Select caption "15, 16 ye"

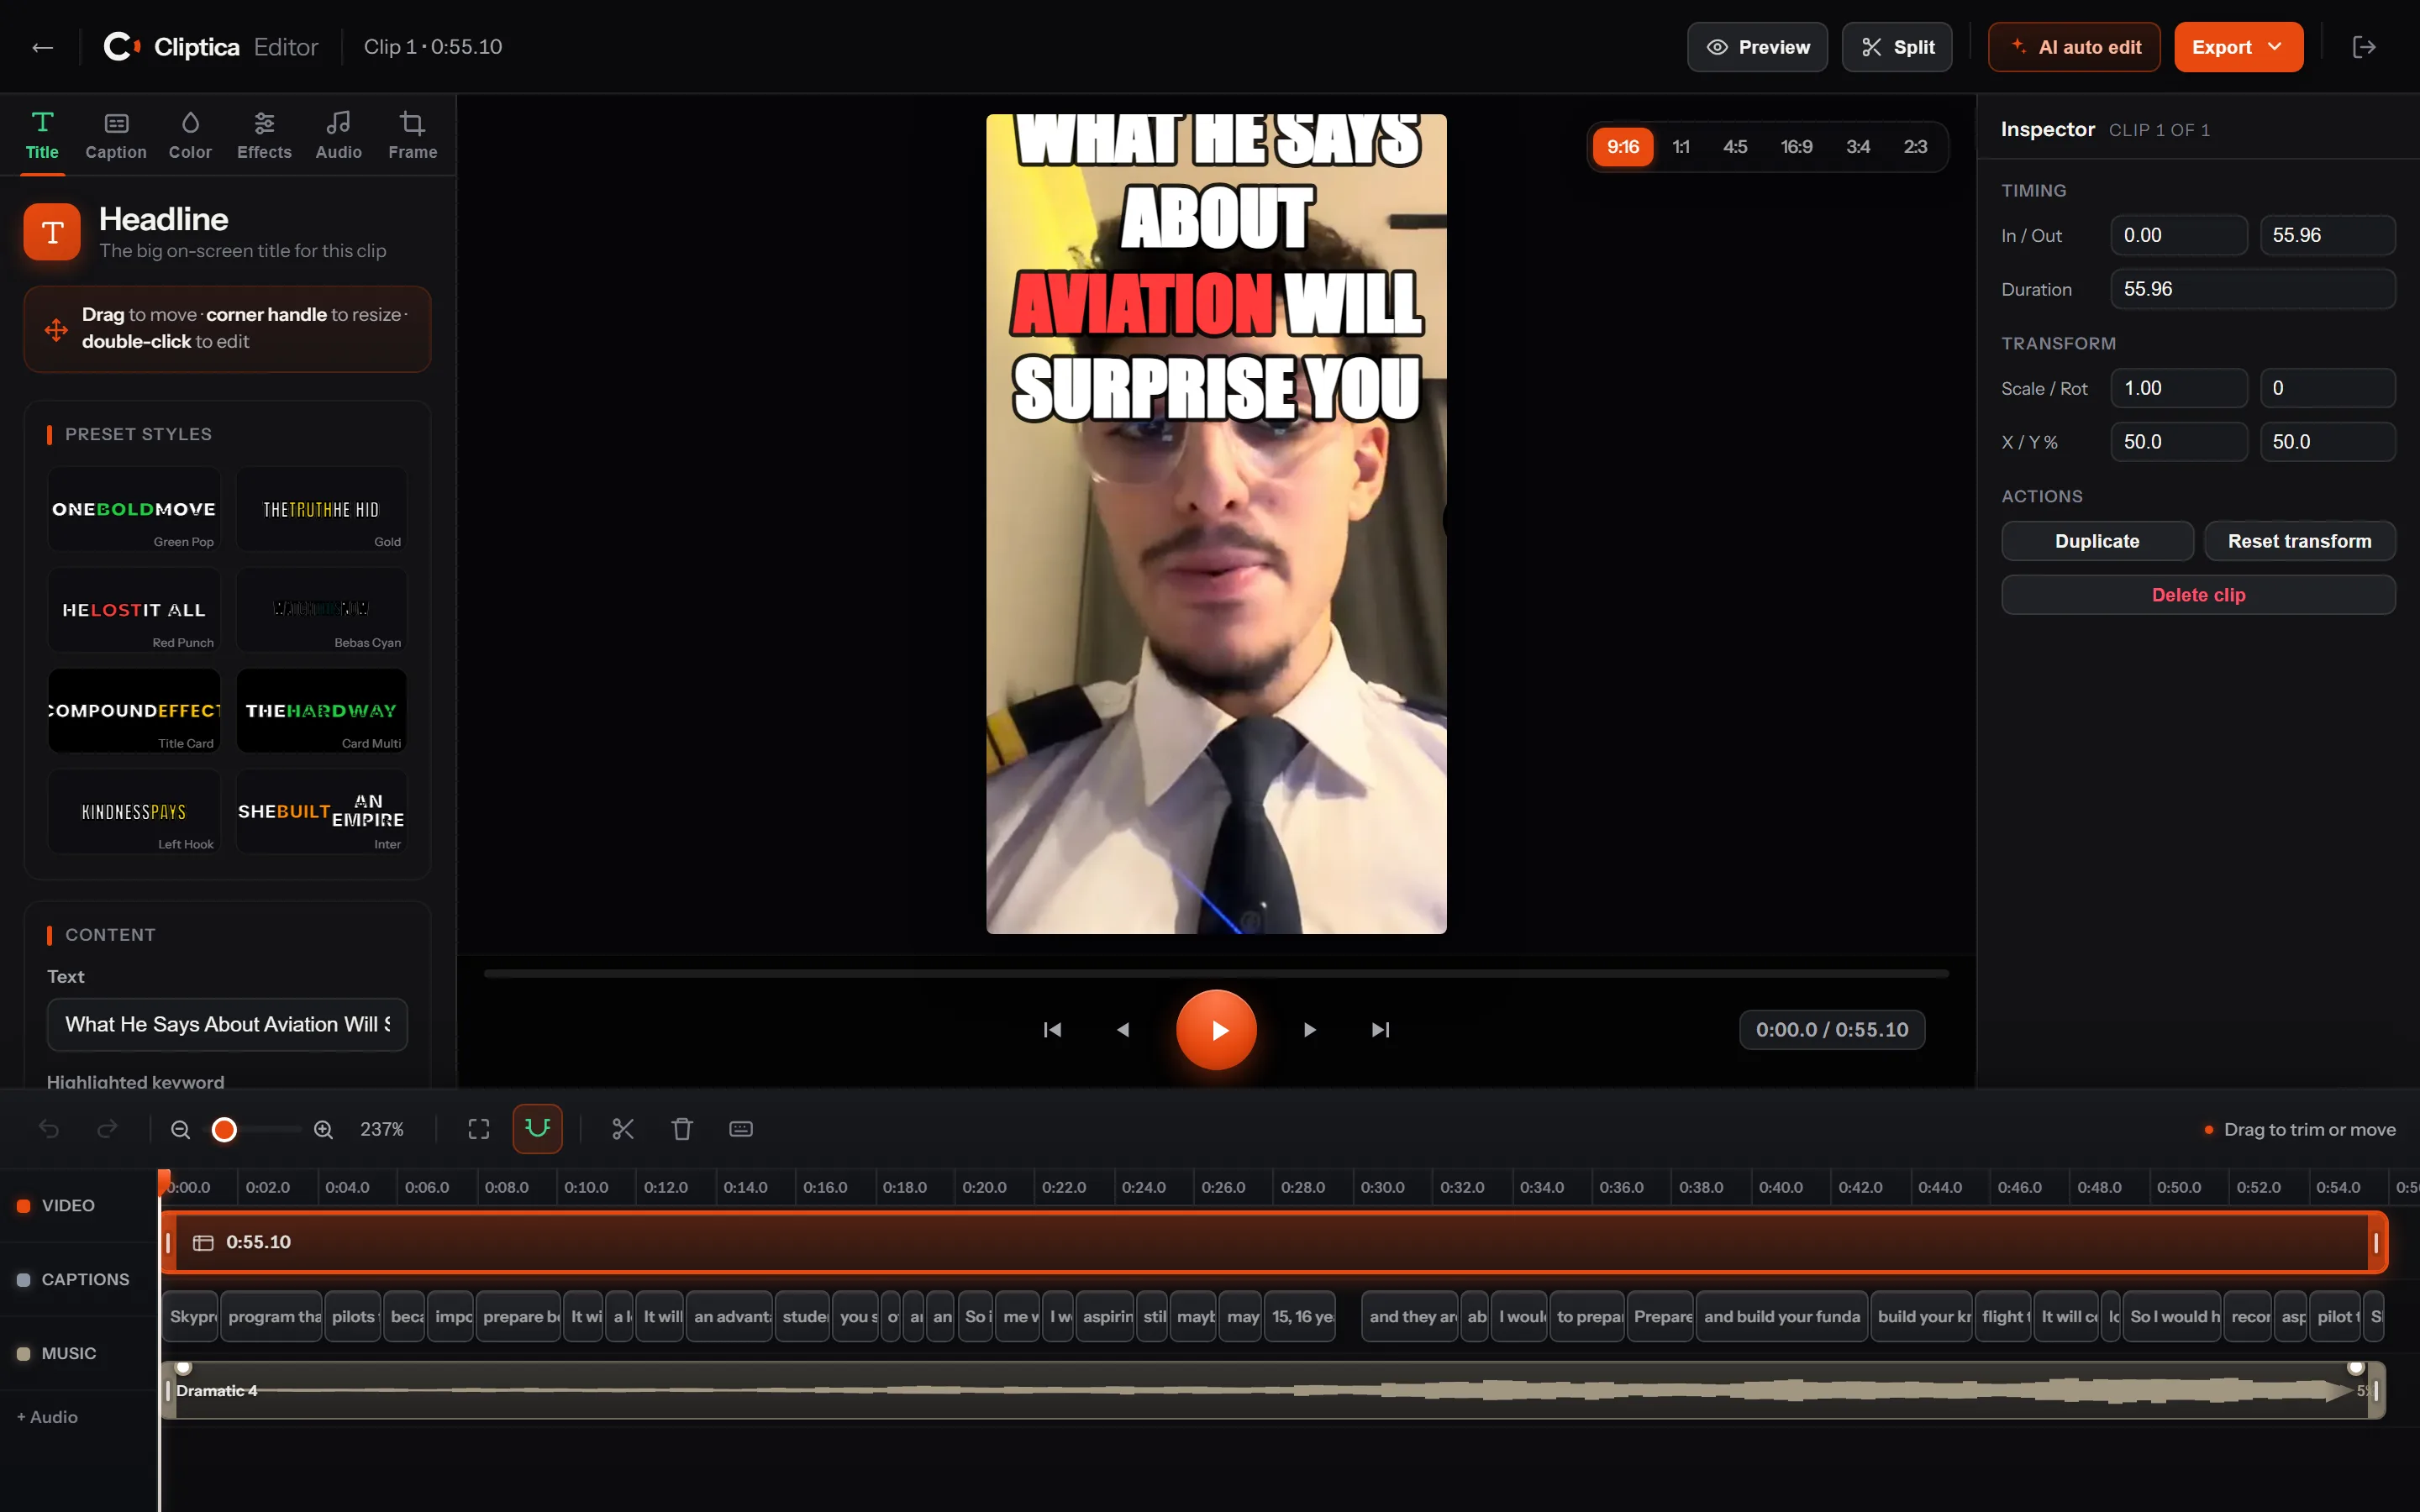tap(1301, 1317)
